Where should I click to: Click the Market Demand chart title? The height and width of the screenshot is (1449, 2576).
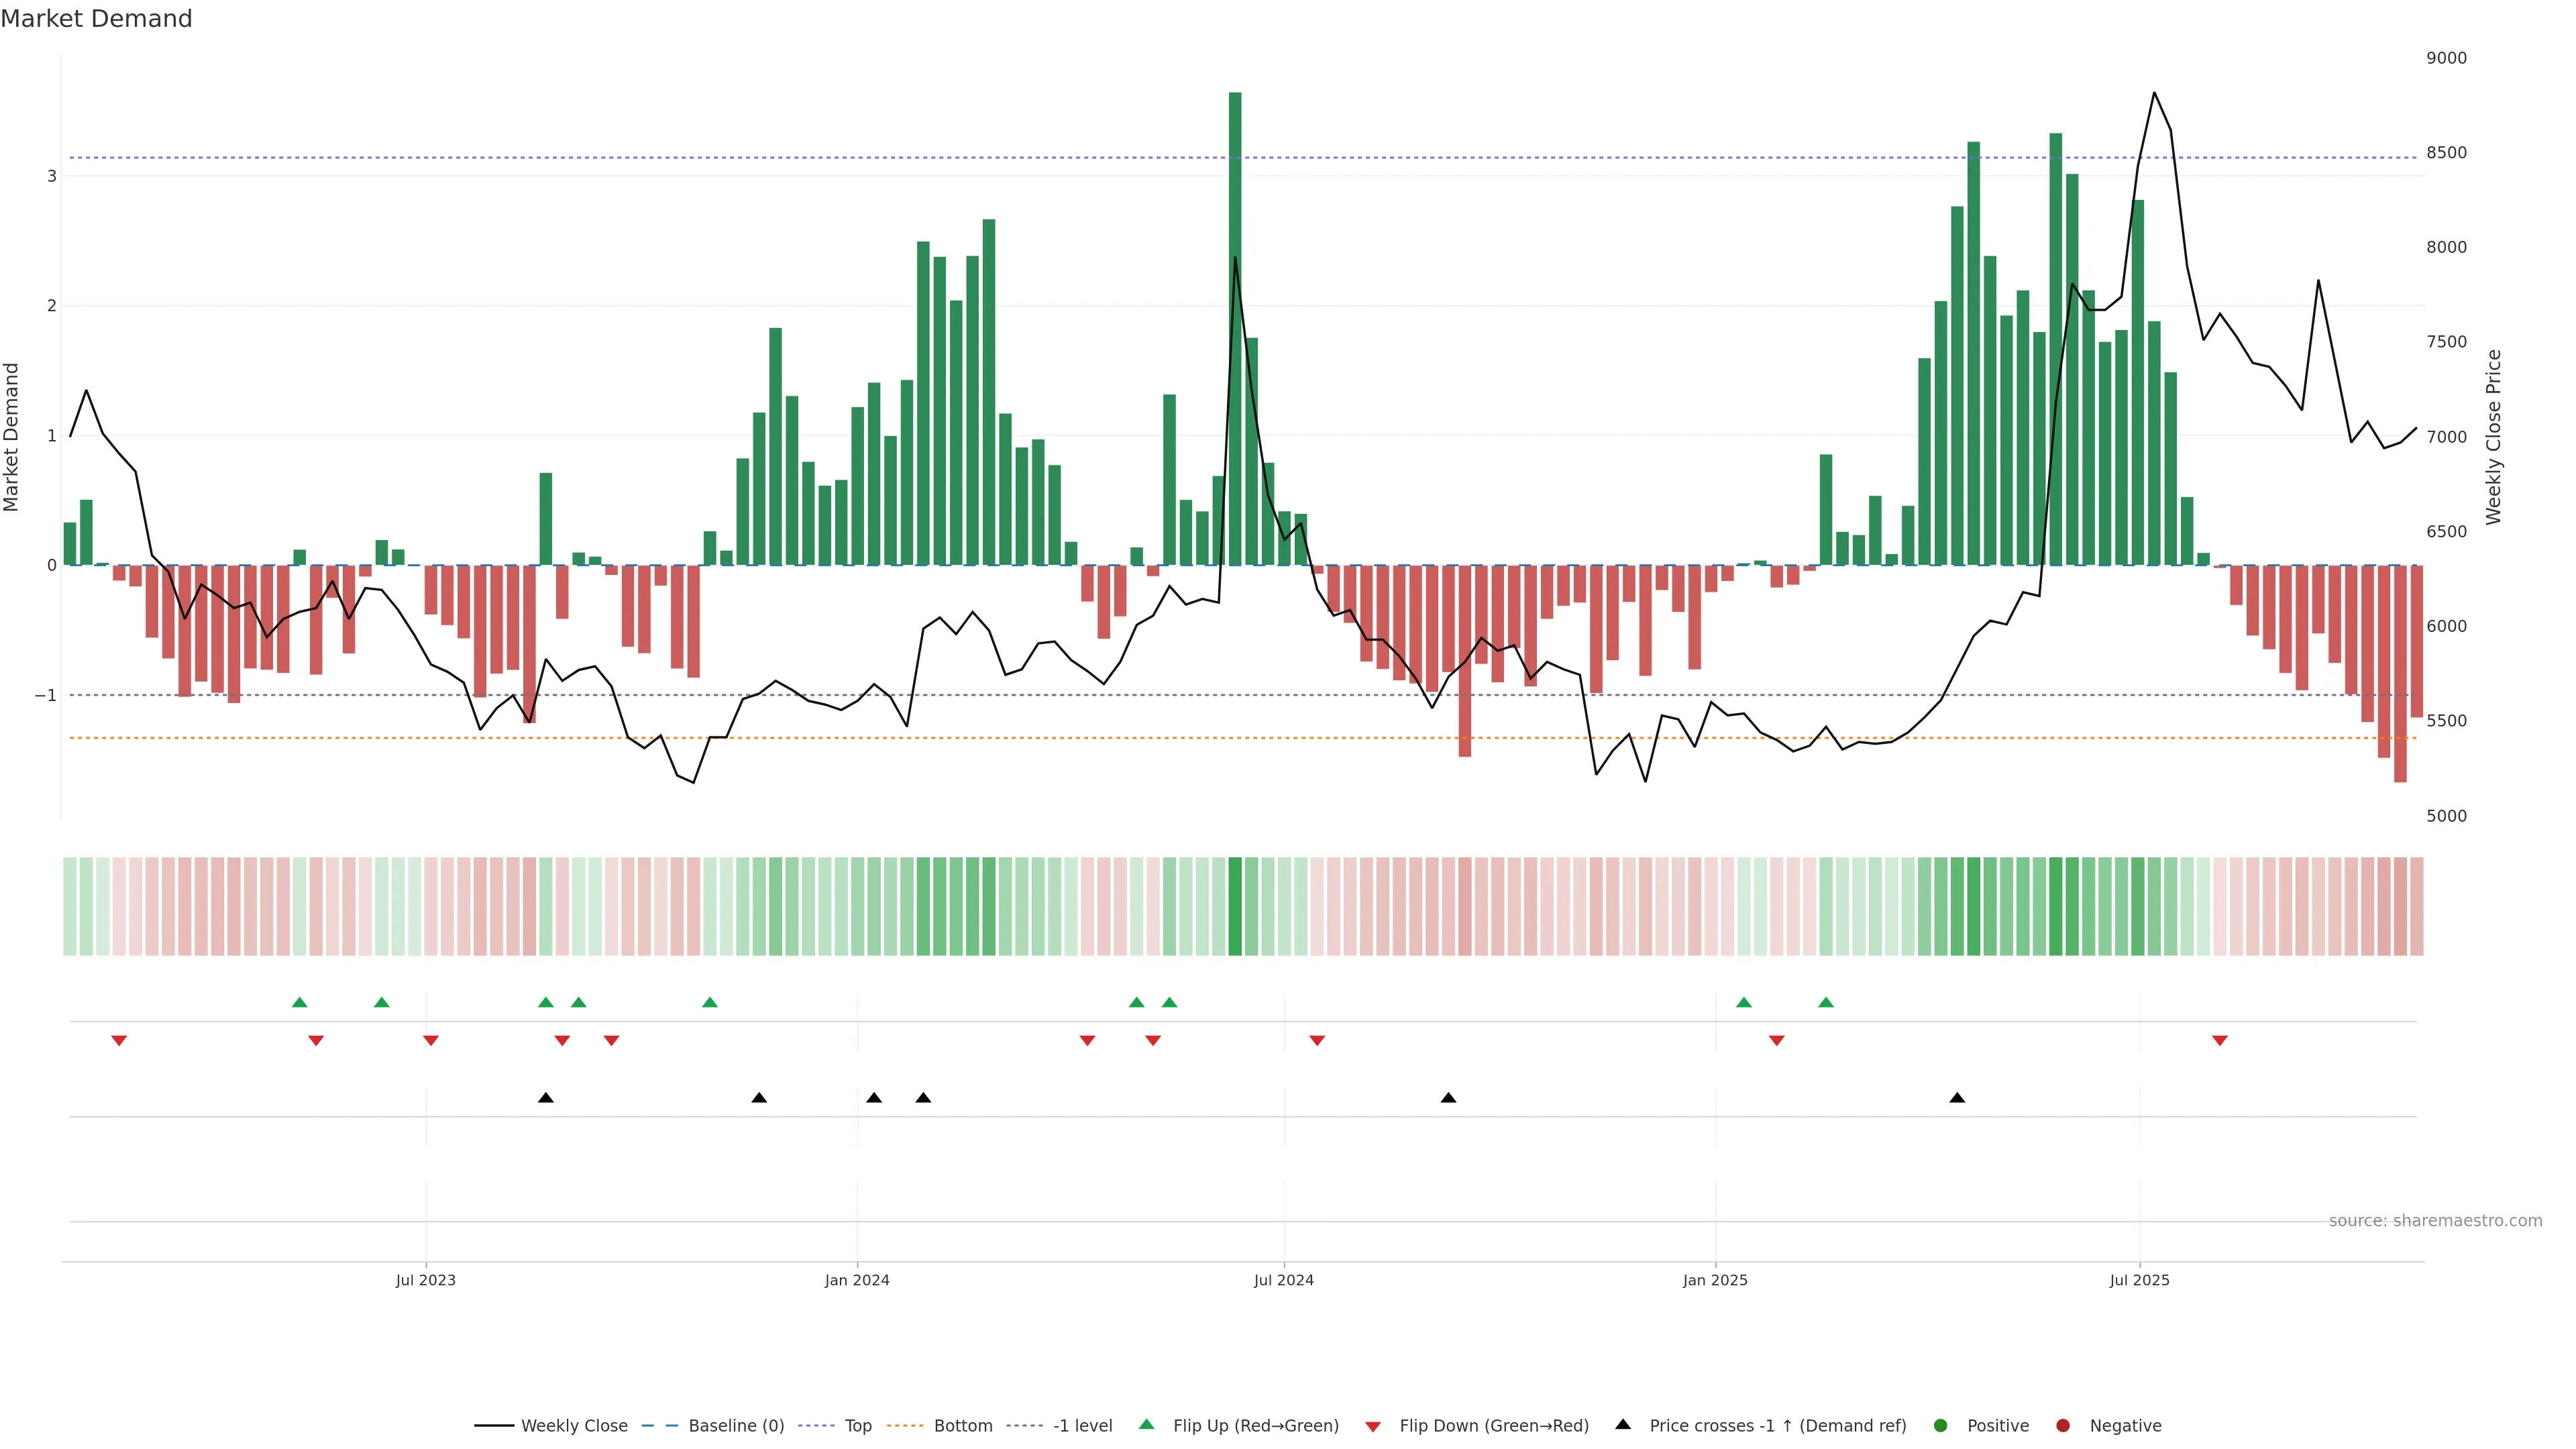(x=96, y=19)
